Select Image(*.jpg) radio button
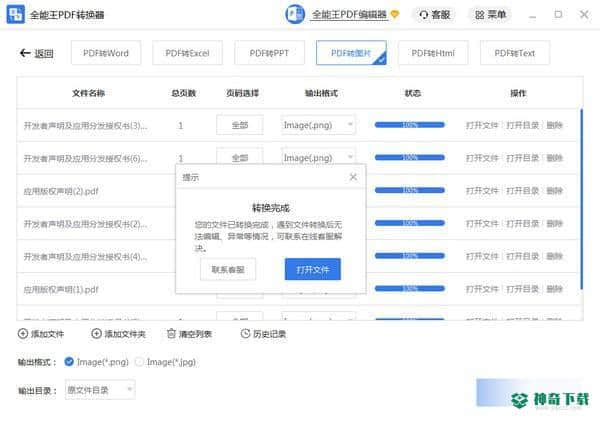Viewport: 600px width, 422px height. [139, 362]
